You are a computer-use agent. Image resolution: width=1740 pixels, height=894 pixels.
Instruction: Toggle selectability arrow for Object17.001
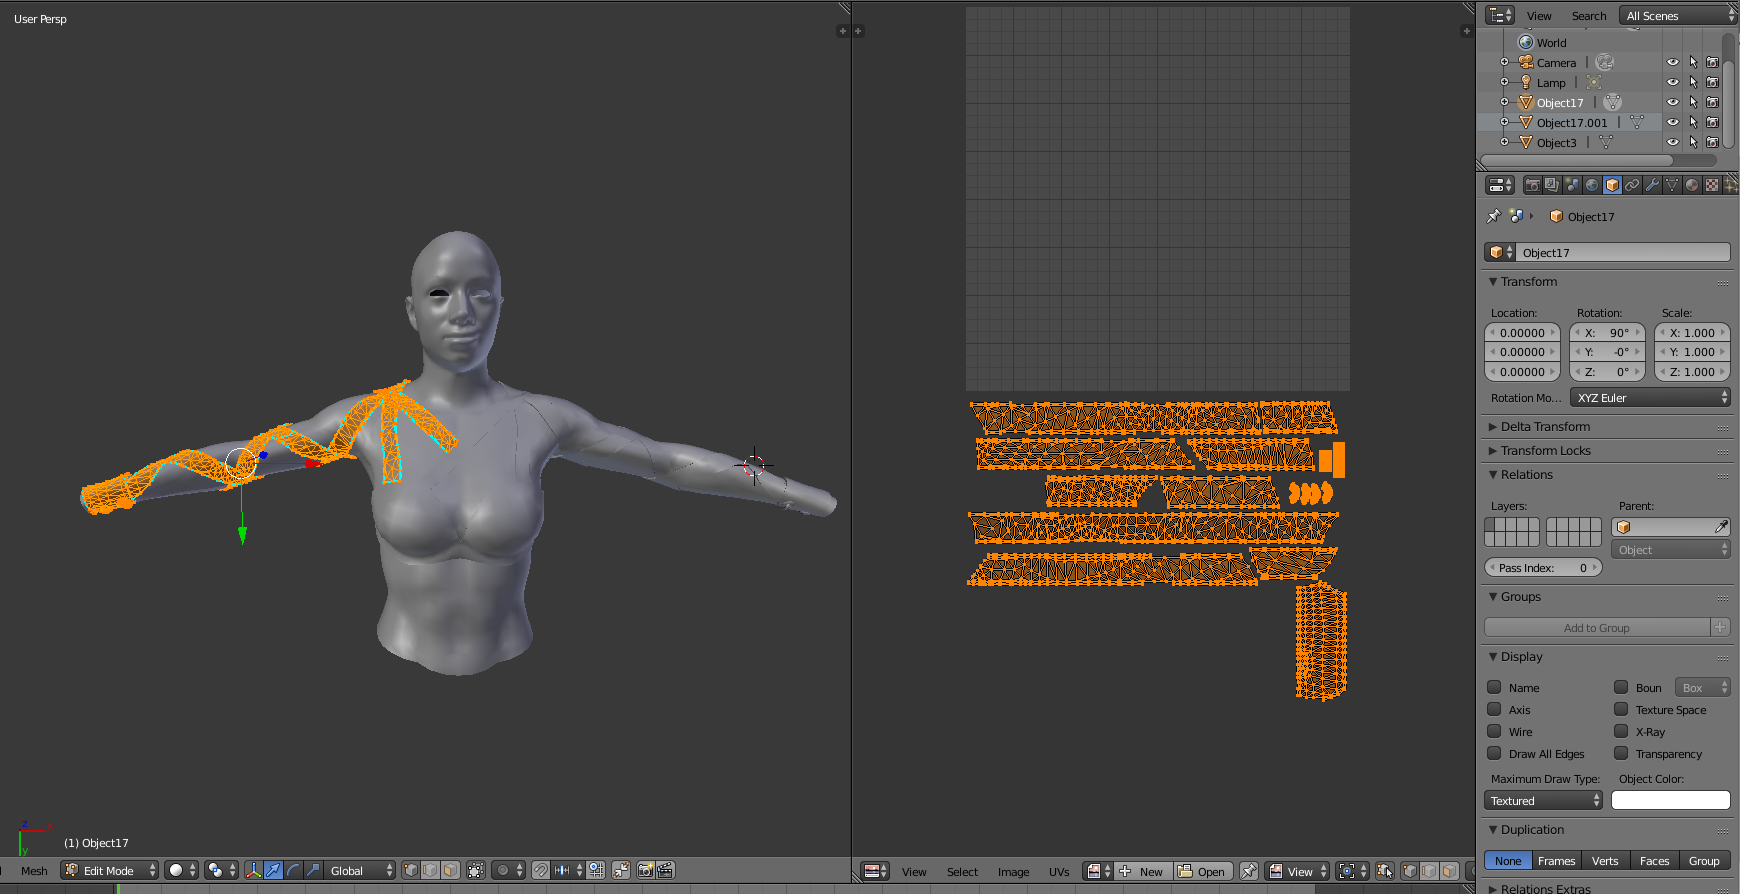(x=1693, y=122)
